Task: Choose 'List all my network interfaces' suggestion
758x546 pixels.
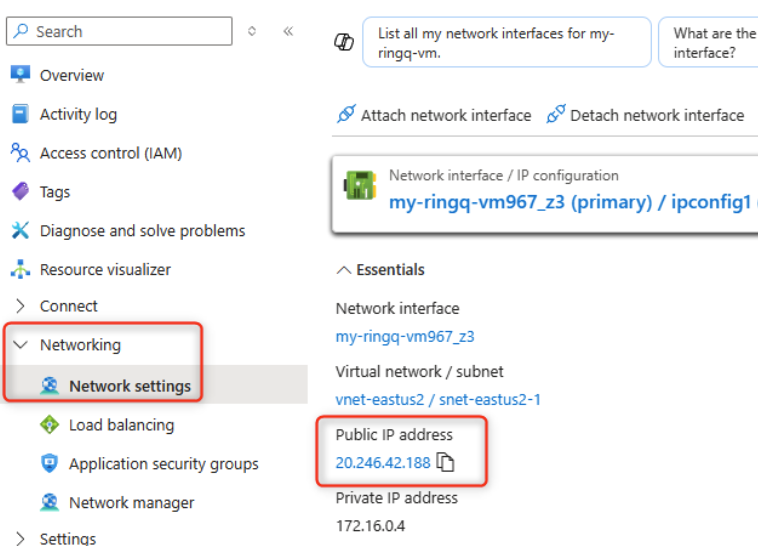Action: point(507,43)
